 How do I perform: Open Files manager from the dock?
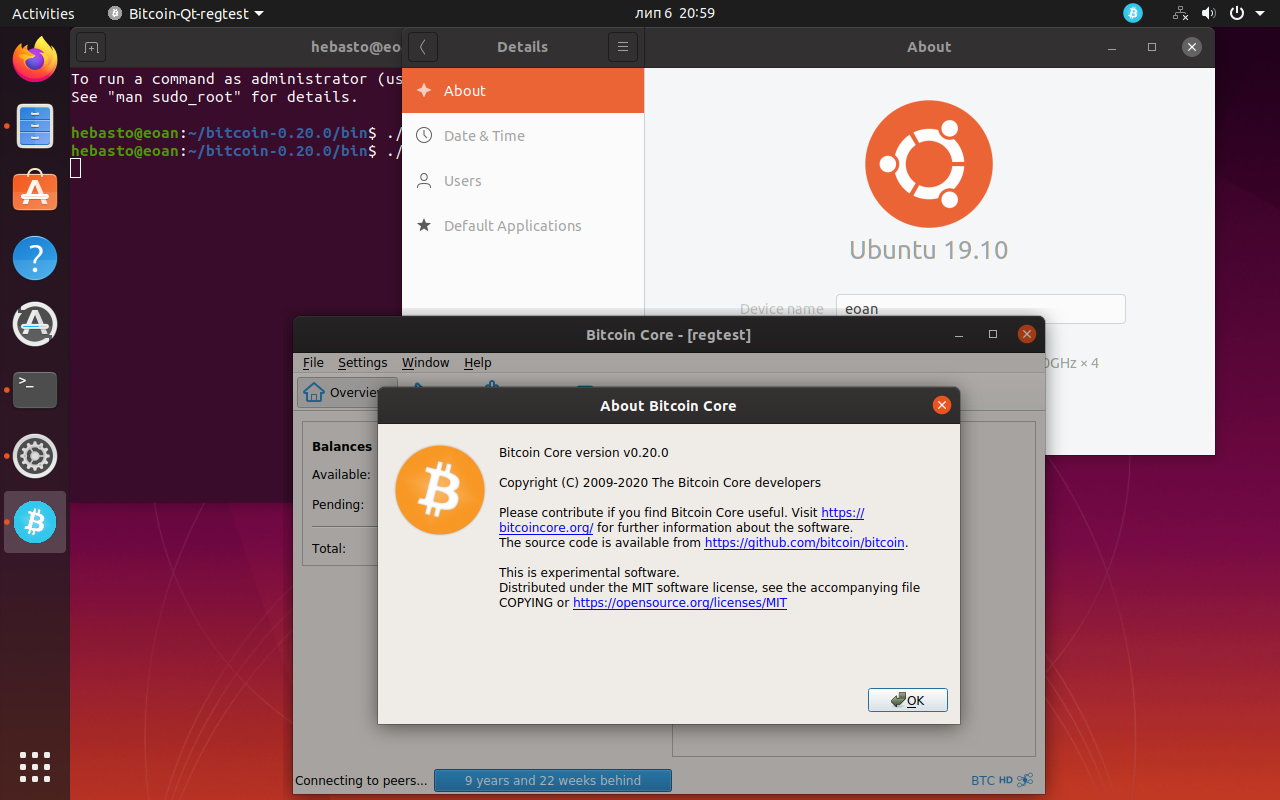[x=35, y=126]
